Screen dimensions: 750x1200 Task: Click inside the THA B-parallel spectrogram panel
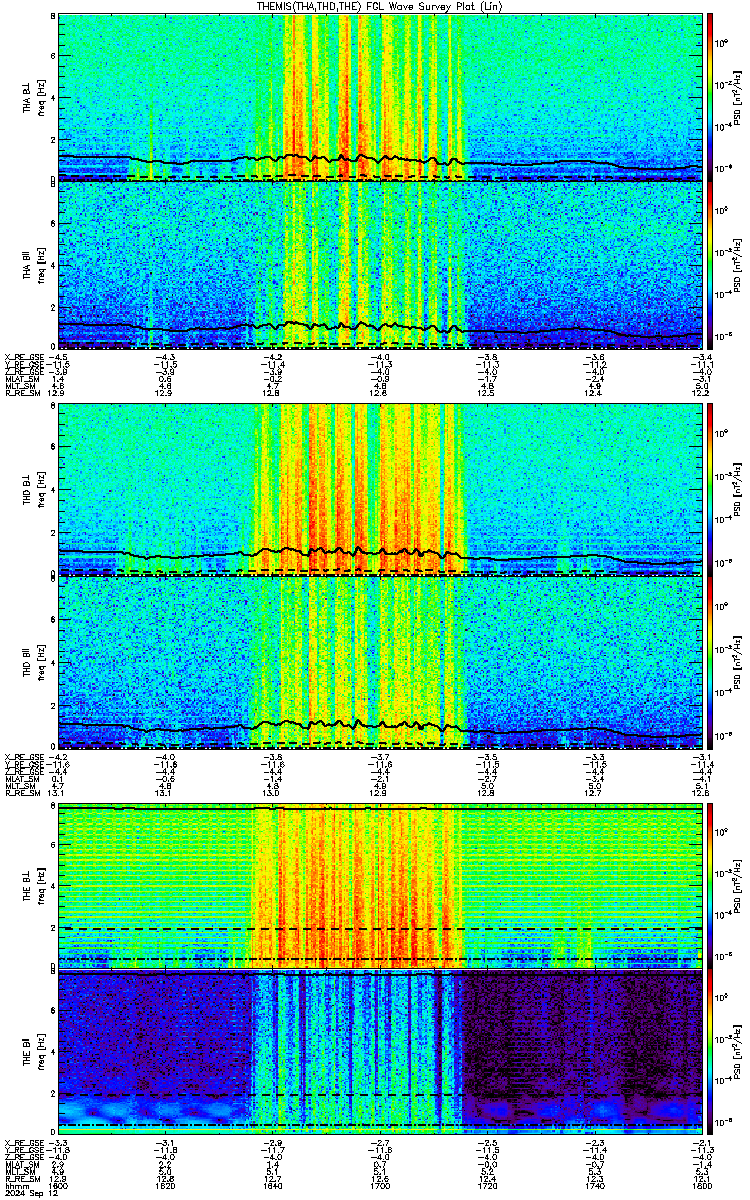380,265
